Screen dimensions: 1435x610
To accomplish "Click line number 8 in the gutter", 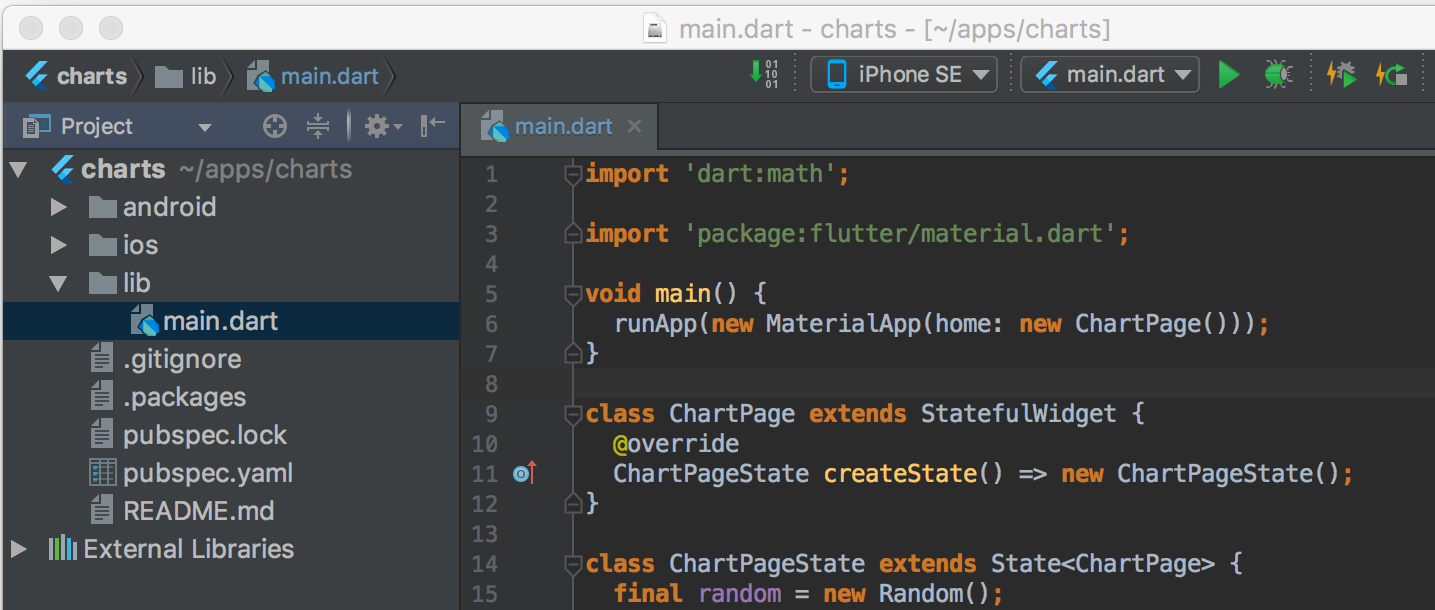I will point(490,384).
